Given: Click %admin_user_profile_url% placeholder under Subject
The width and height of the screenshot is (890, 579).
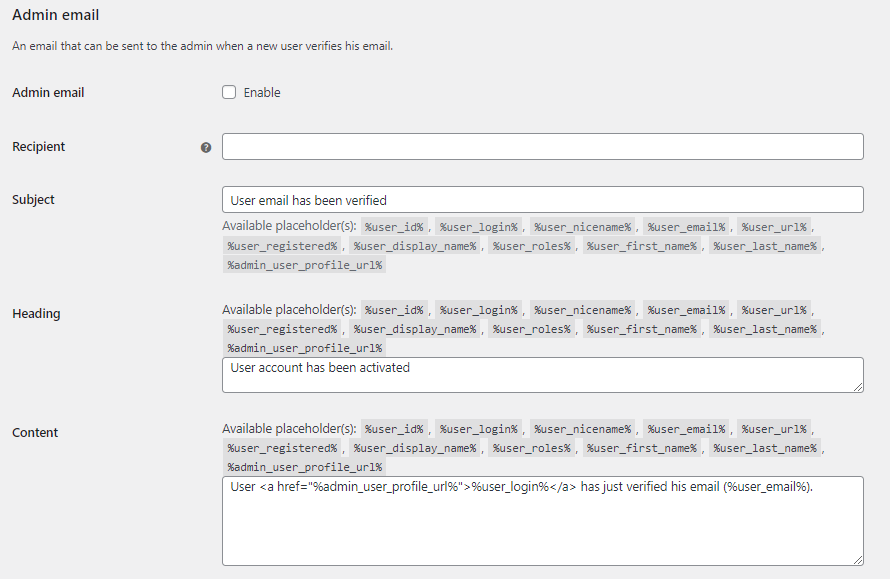Looking at the screenshot, I should 305,265.
